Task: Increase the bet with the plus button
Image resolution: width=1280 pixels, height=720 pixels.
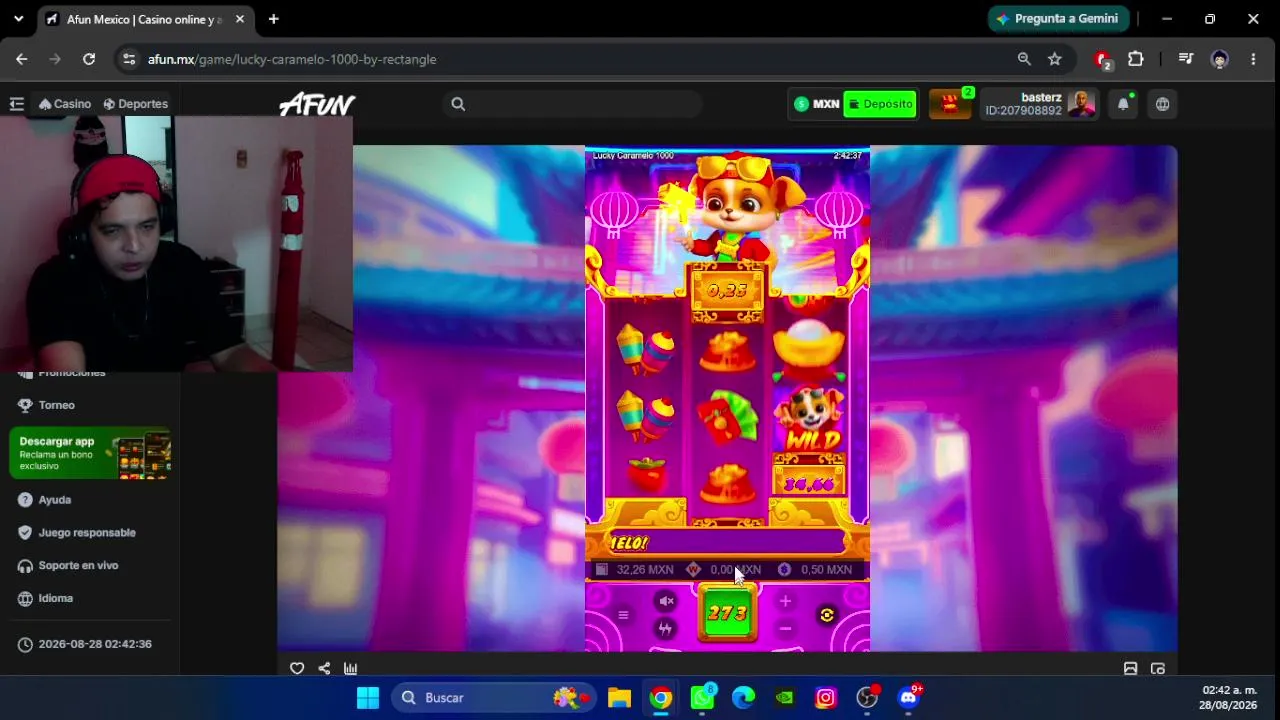Action: (x=785, y=601)
